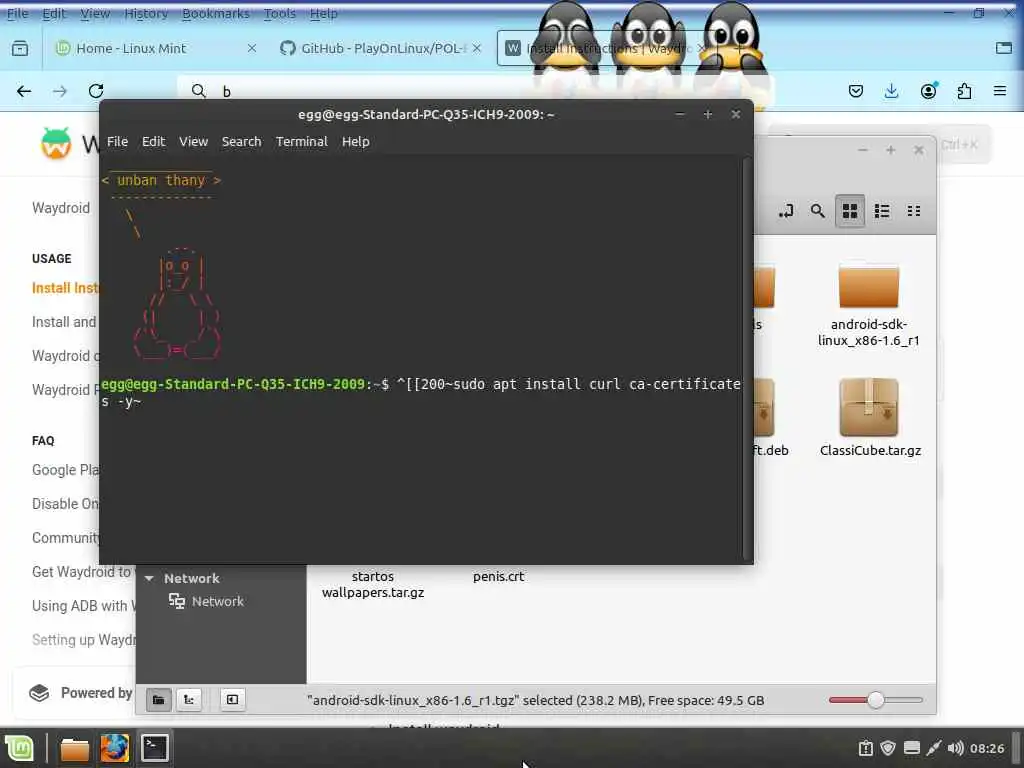
Task: Click the clipboard tray icon
Action: pyautogui.click(x=865, y=748)
